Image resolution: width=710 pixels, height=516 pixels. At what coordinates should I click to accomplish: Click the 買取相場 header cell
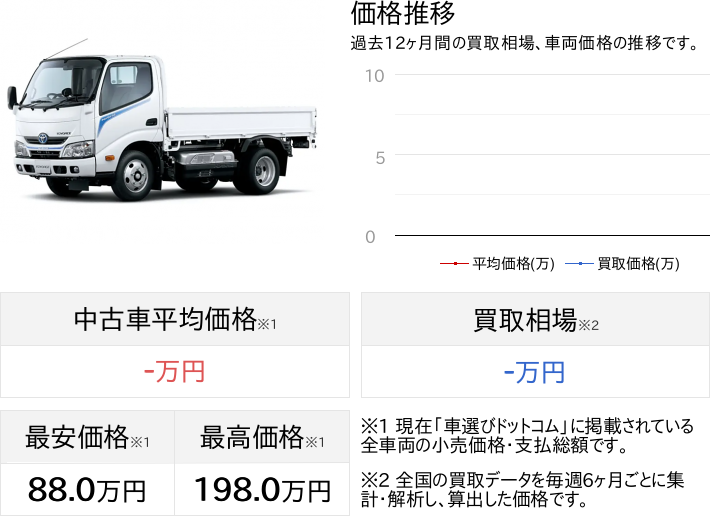pyautogui.click(x=535, y=320)
